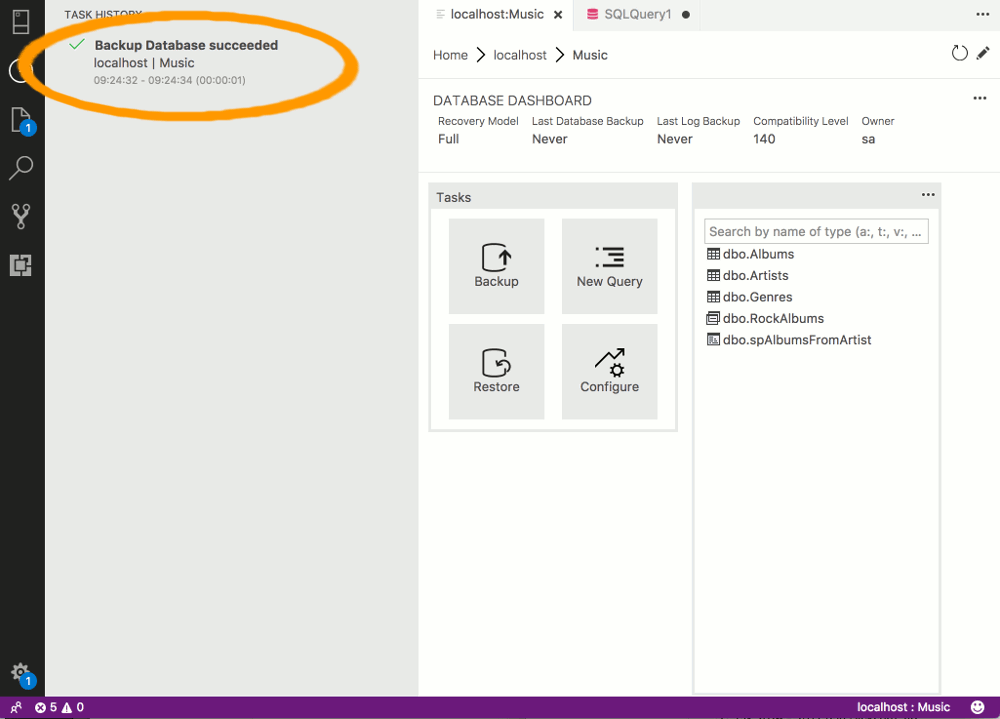The image size is (1000, 719).
Task: Select the Backup Database succeeded task entry
Action: click(186, 45)
